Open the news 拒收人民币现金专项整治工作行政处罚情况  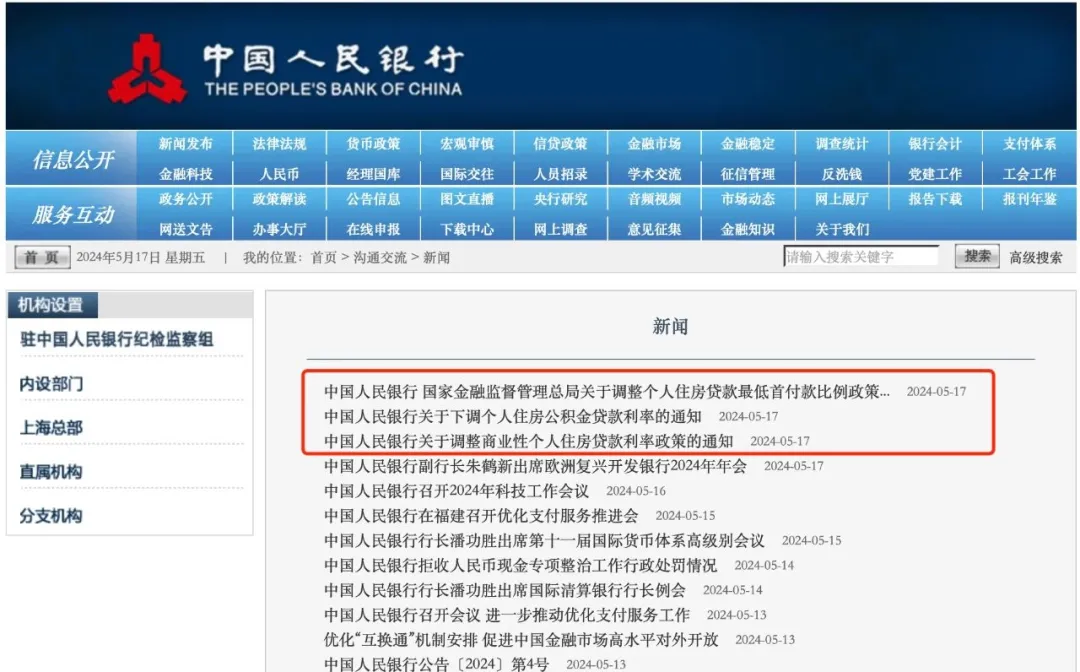pyautogui.click(x=520, y=565)
